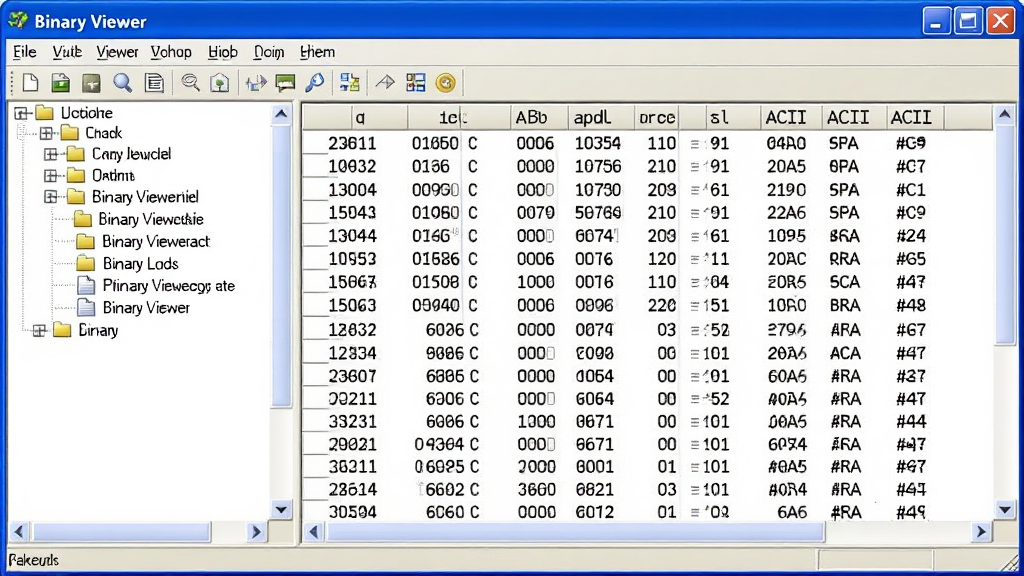1024x576 pixels.
Task: Click the Fakeutls status bar text
Action: pyautogui.click(x=33, y=560)
